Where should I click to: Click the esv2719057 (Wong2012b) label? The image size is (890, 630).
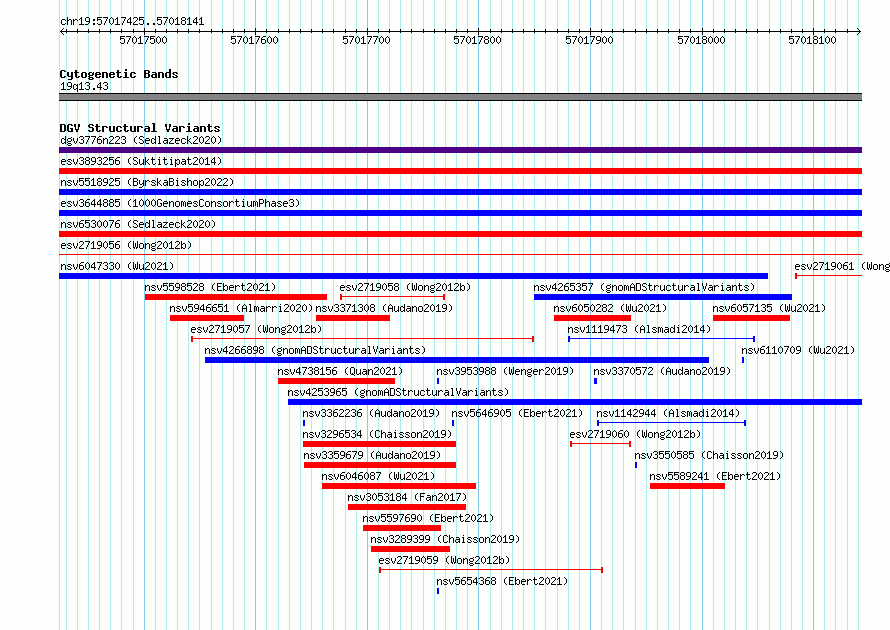click(256, 329)
